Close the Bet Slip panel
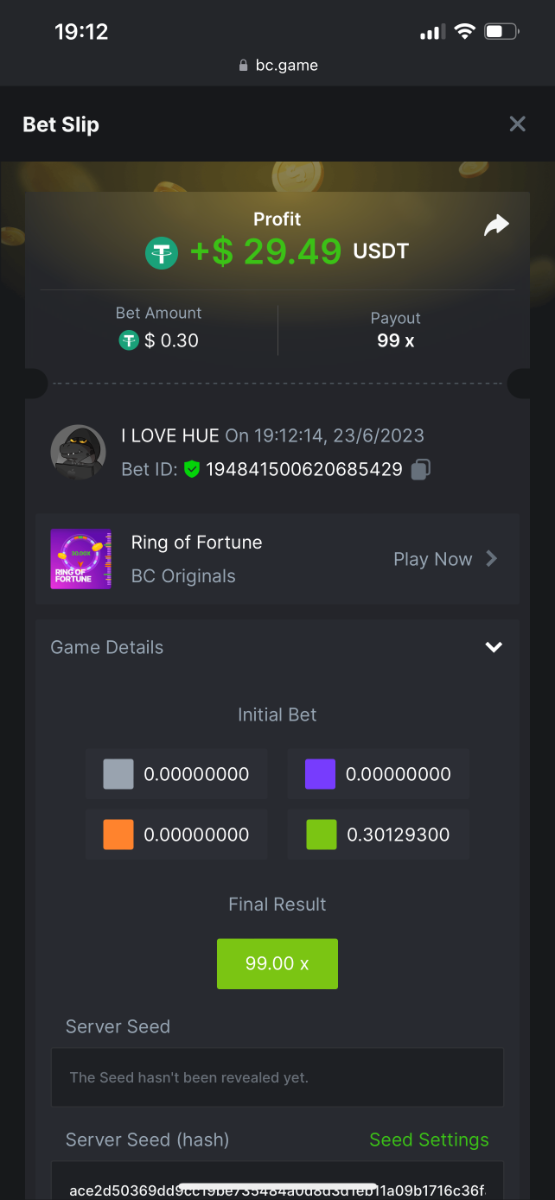Viewport: 555px width, 1200px height. point(517,124)
